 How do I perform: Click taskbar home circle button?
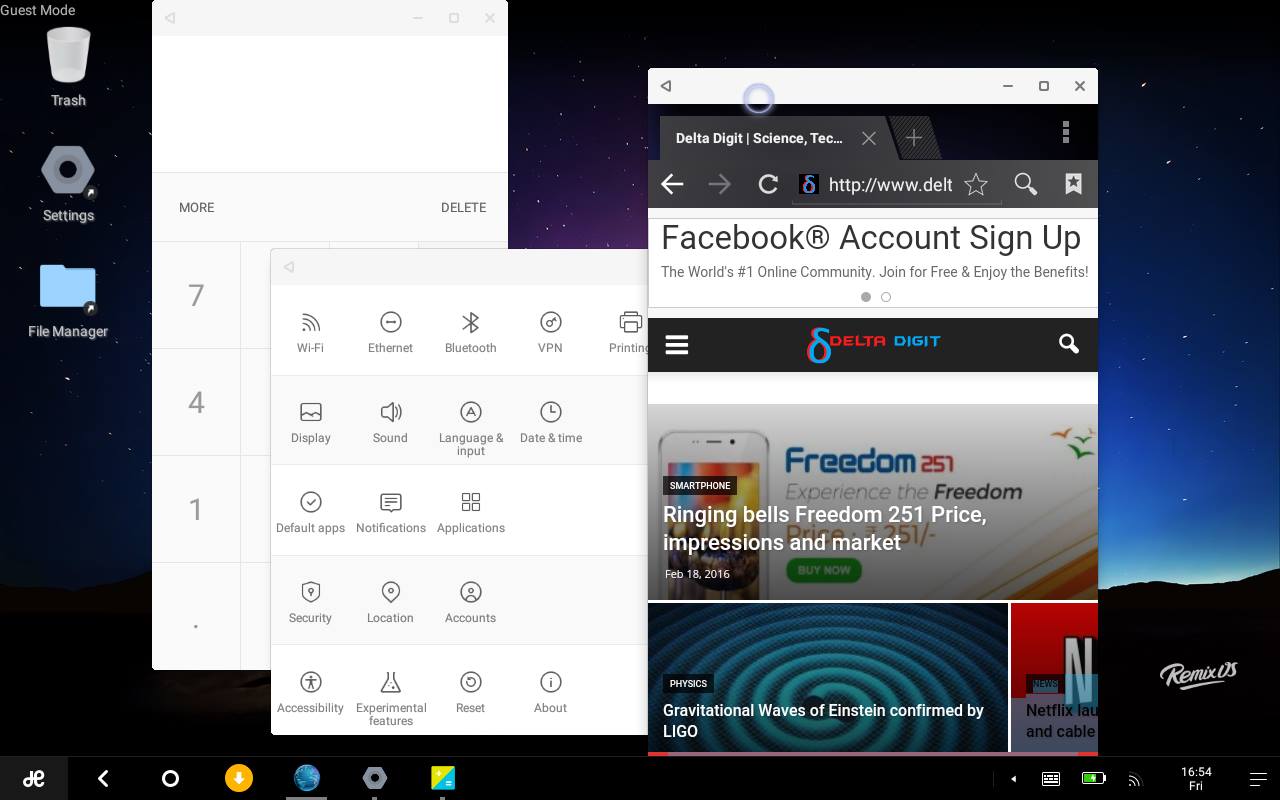(x=170, y=778)
